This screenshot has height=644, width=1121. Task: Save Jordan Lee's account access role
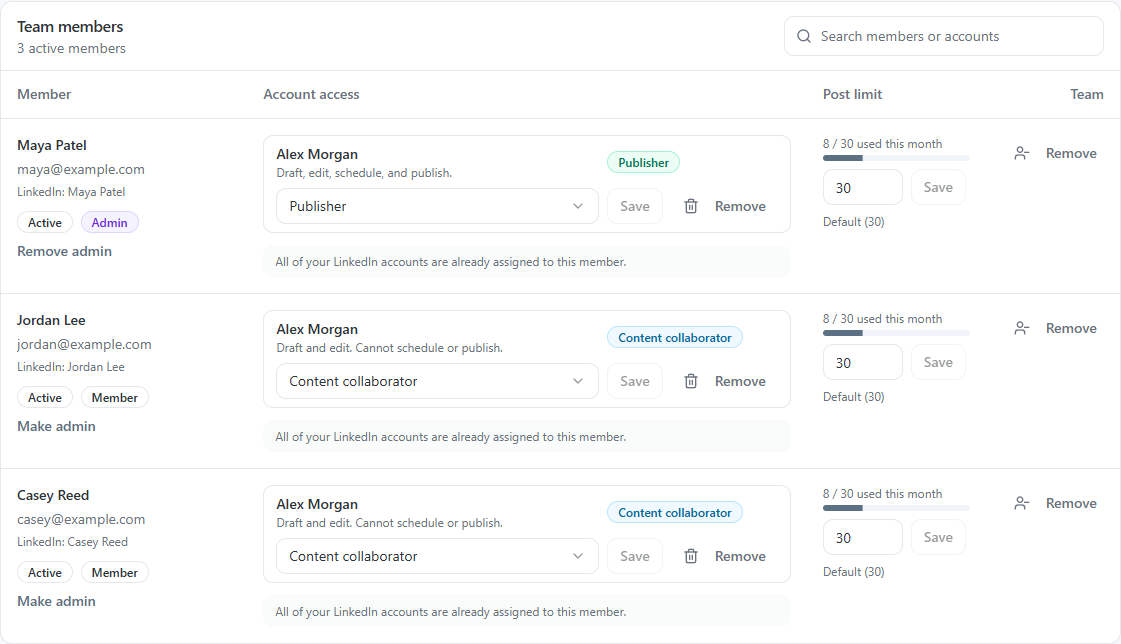pos(635,381)
